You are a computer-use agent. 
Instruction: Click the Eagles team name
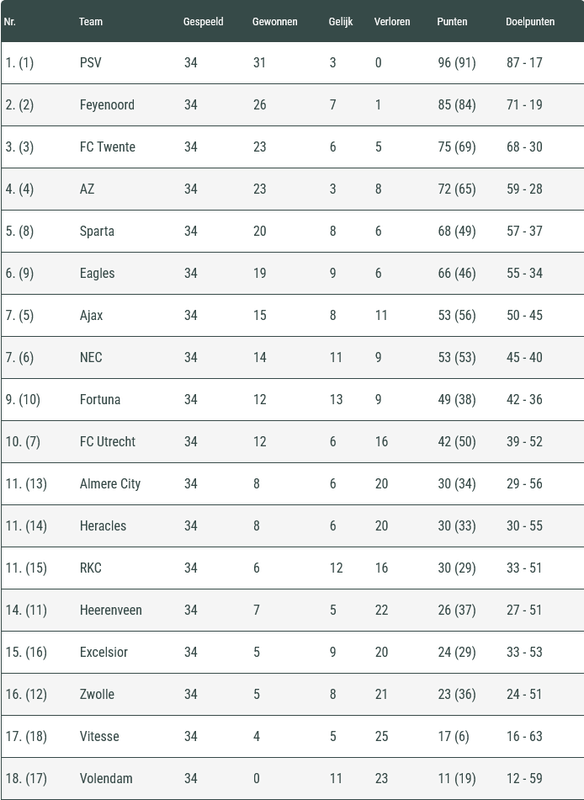(97, 273)
